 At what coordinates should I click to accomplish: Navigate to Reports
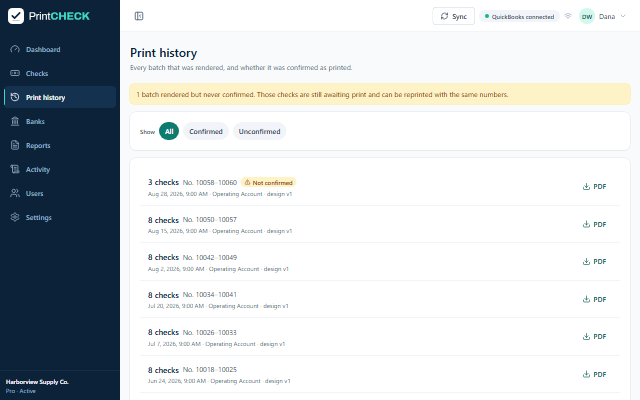(60, 145)
